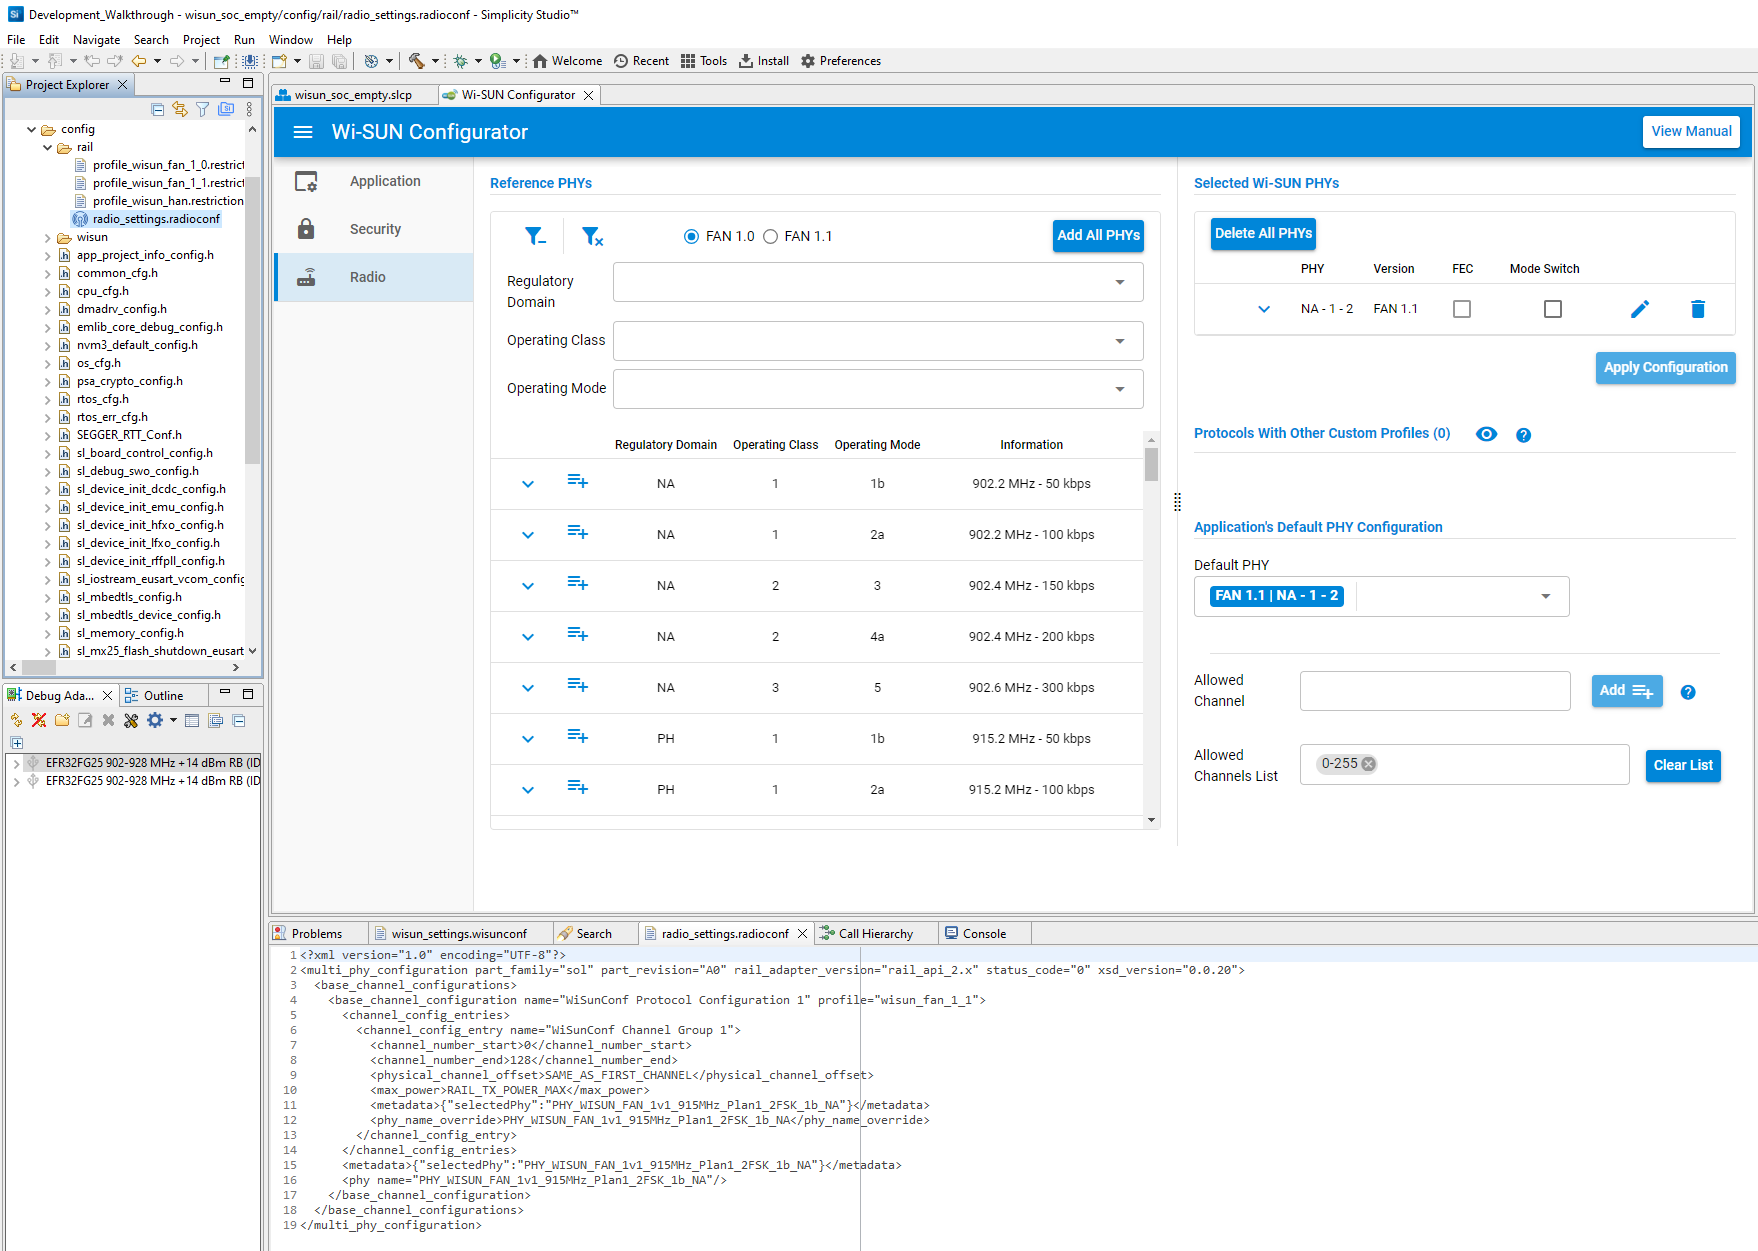
Task: Open the Default PHY dropdown
Action: pyautogui.click(x=1545, y=596)
